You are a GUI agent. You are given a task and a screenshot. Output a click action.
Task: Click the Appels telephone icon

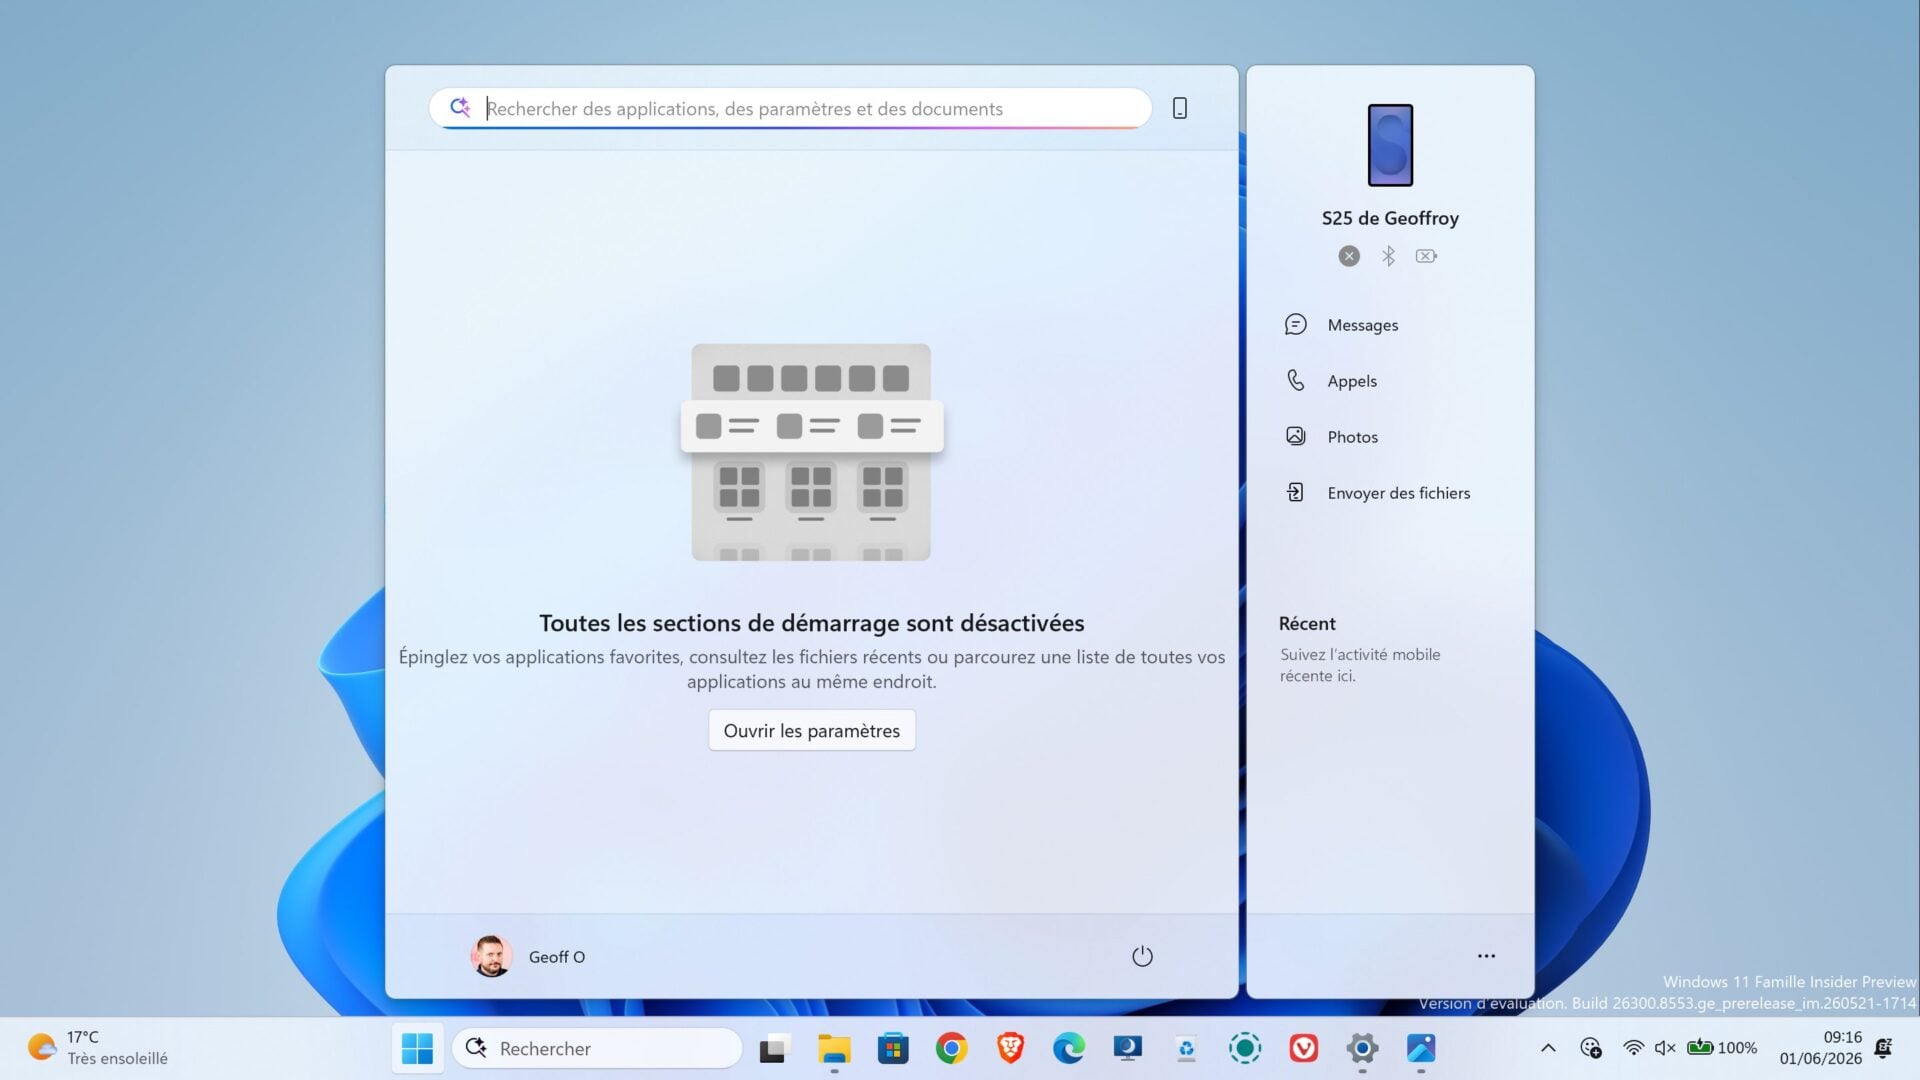1295,380
